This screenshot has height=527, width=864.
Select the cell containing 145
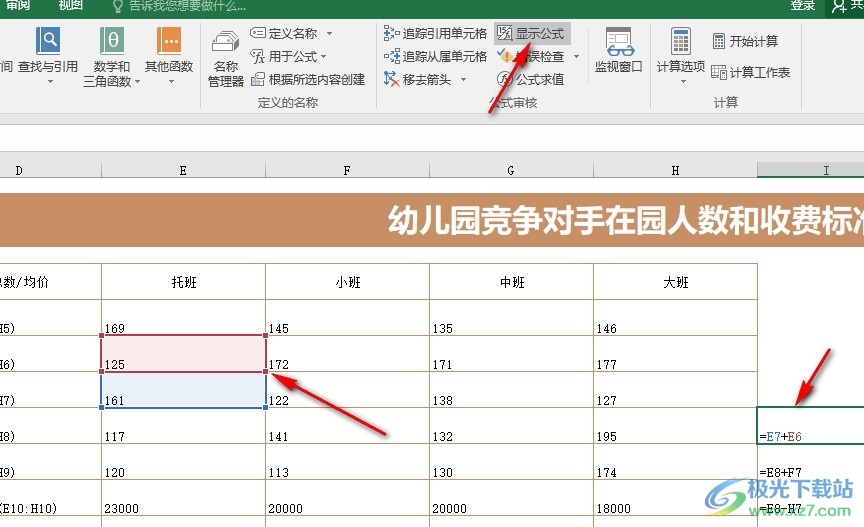click(x=348, y=318)
